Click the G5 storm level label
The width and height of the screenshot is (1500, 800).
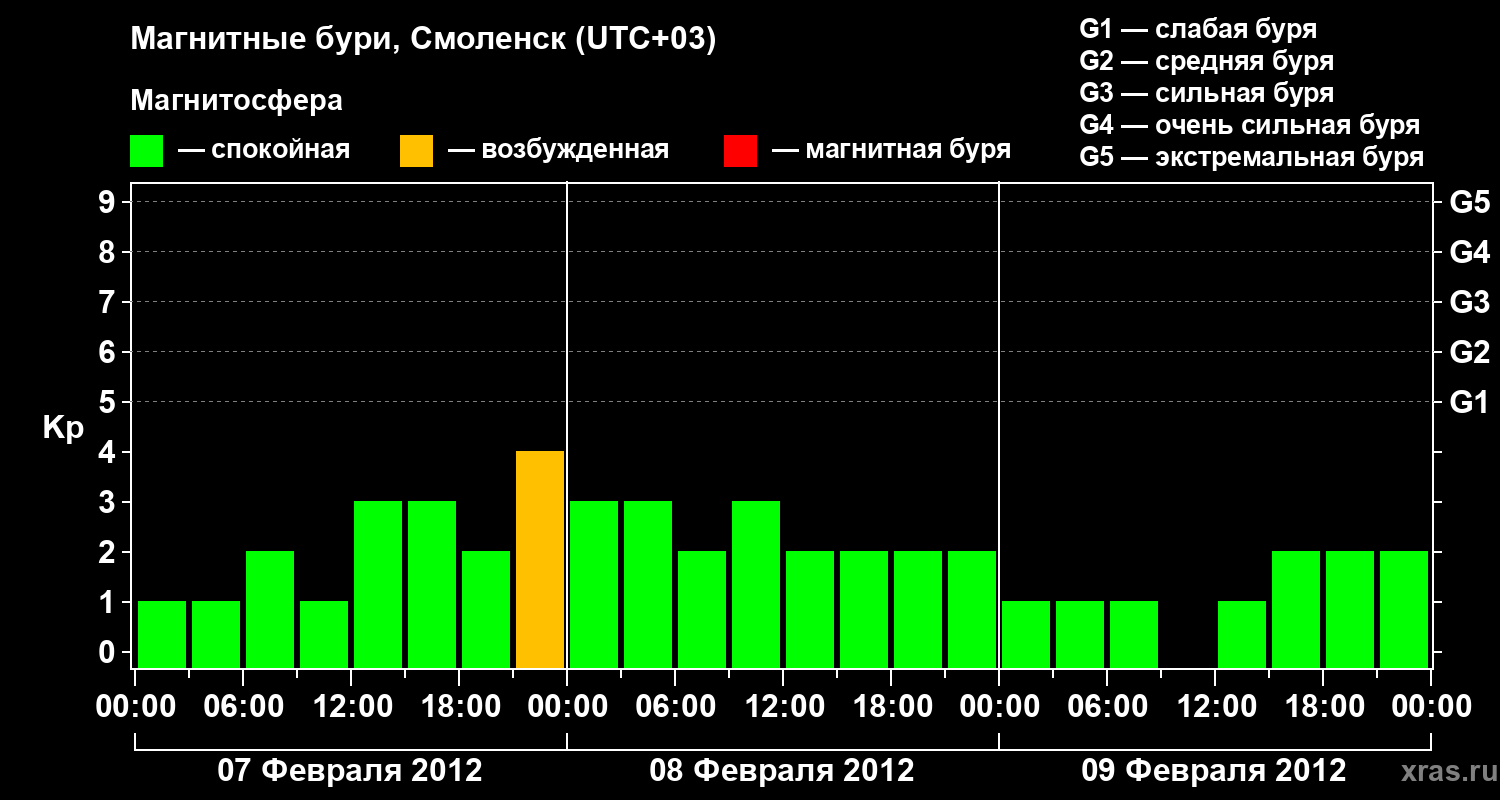(x=1469, y=202)
